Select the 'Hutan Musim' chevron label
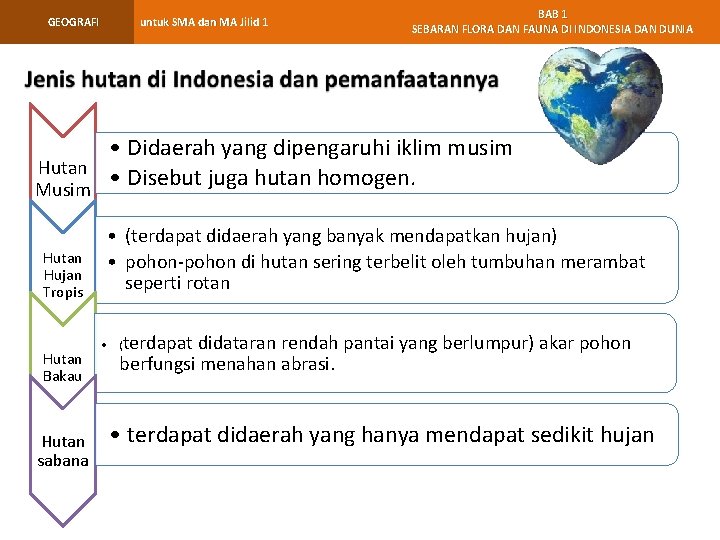This screenshot has height=540, width=720. [x=63, y=179]
